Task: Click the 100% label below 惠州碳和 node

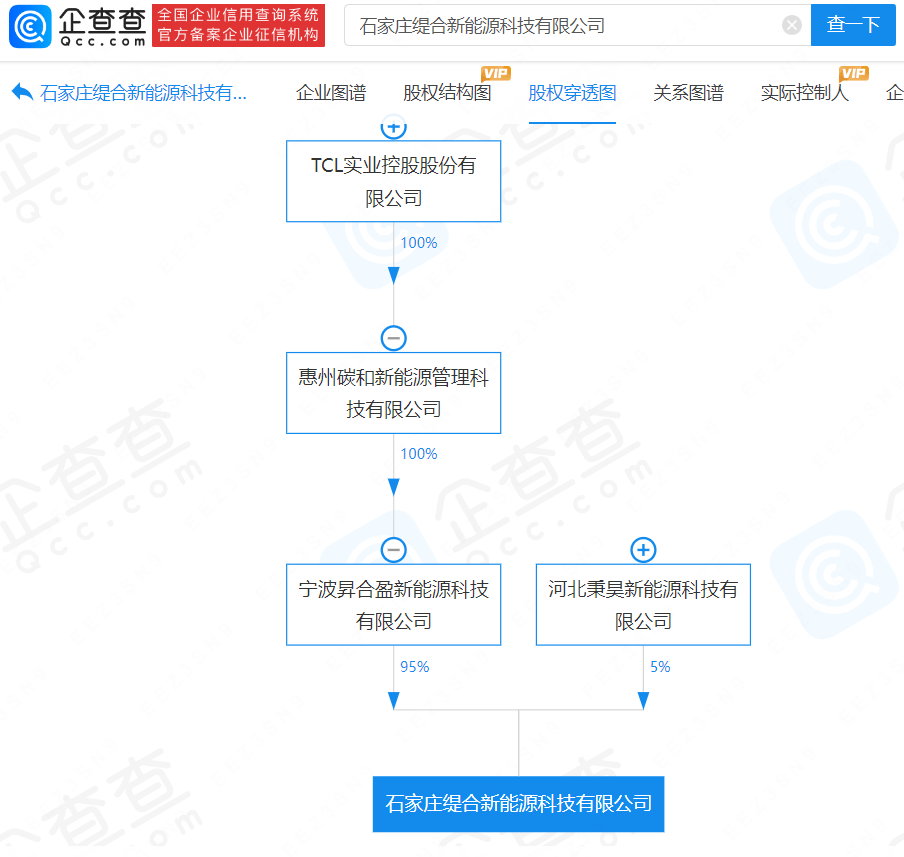Action: click(419, 454)
